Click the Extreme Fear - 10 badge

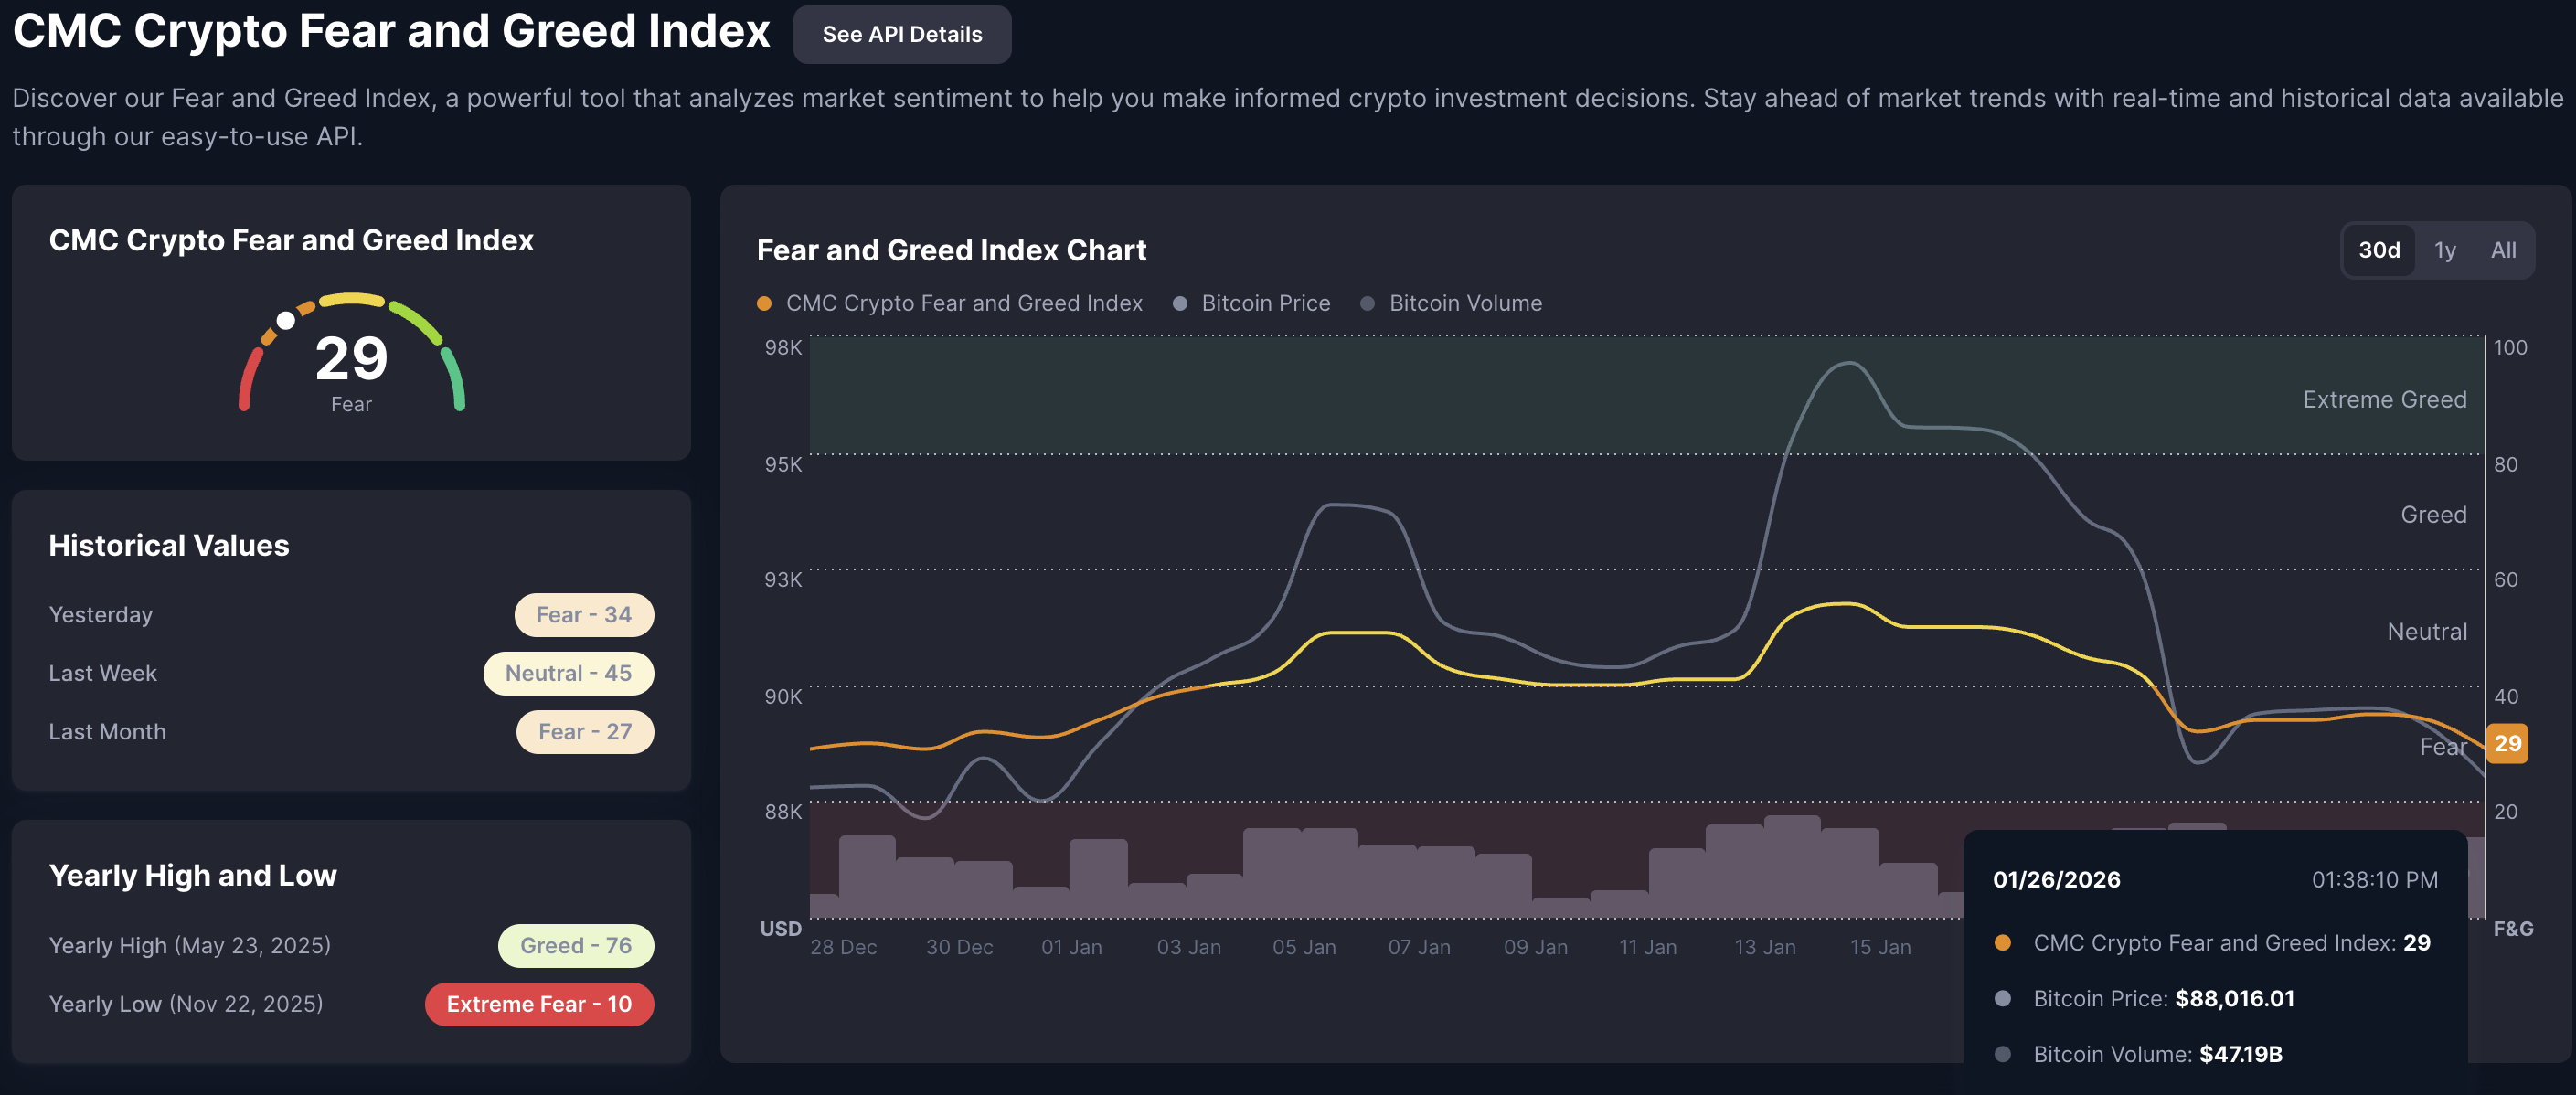click(539, 1004)
